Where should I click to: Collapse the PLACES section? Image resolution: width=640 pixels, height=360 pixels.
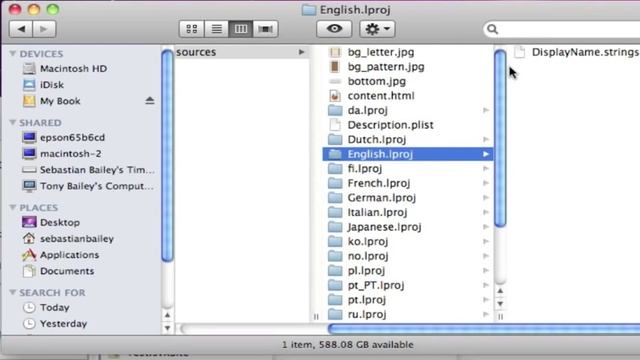(13, 207)
